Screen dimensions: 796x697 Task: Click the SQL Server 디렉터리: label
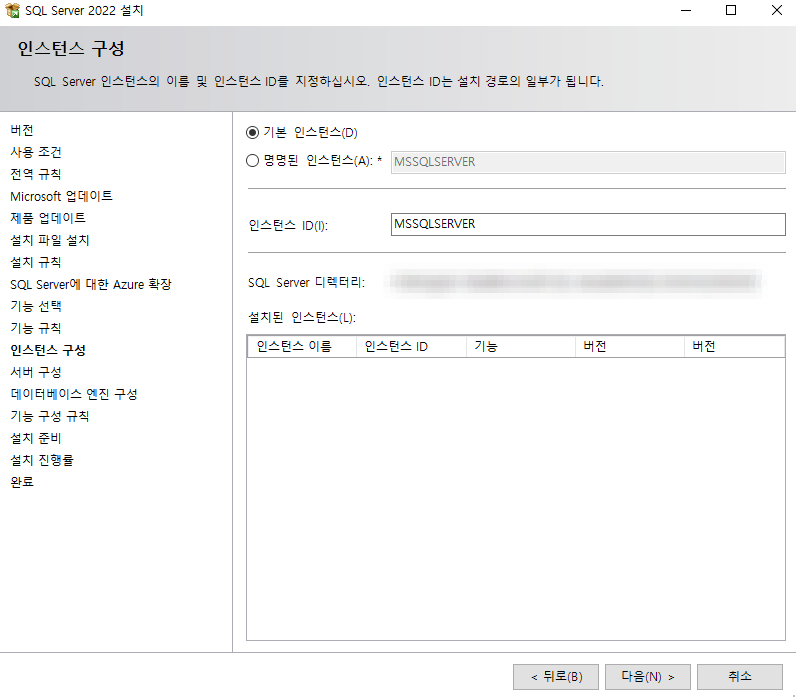pos(307,282)
